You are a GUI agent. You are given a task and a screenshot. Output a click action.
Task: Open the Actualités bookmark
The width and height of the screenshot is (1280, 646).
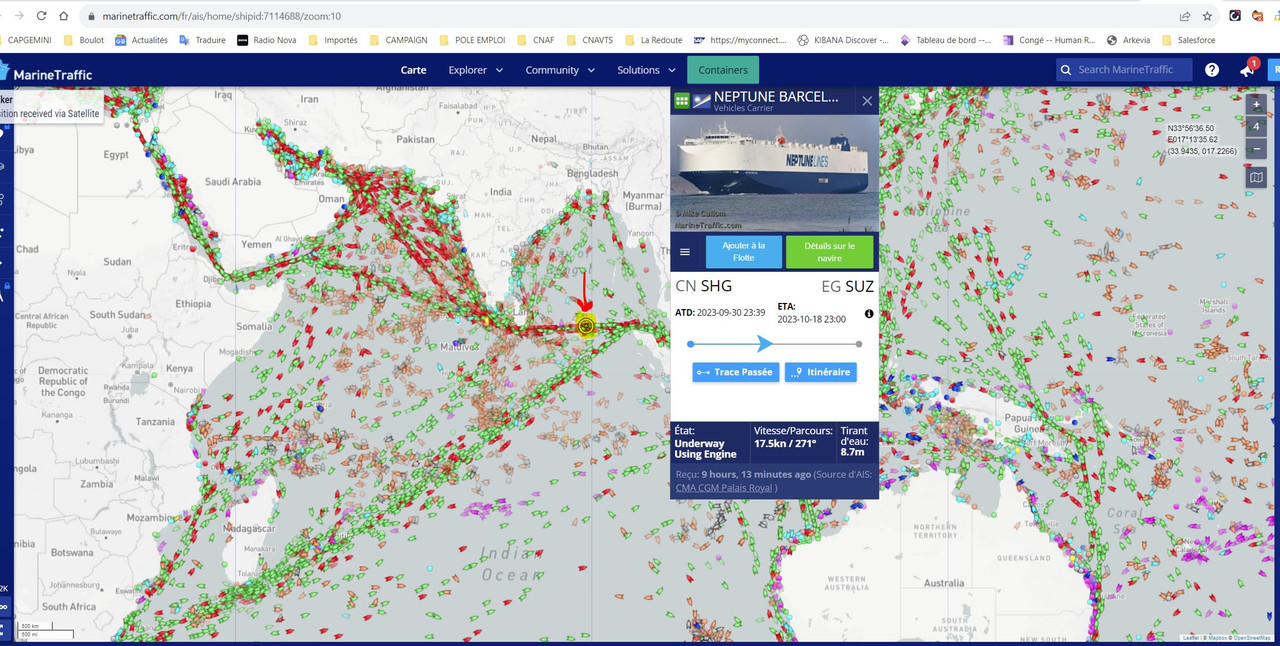click(x=141, y=40)
